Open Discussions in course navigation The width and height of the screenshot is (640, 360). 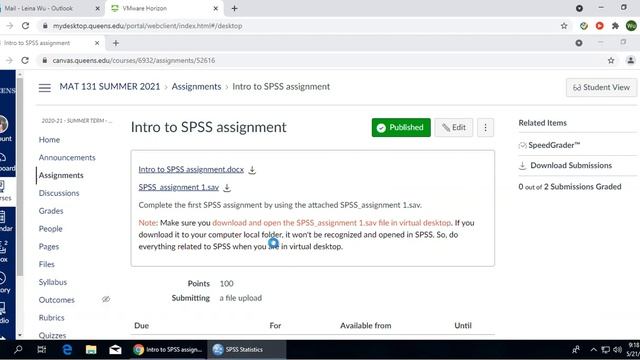(x=59, y=193)
